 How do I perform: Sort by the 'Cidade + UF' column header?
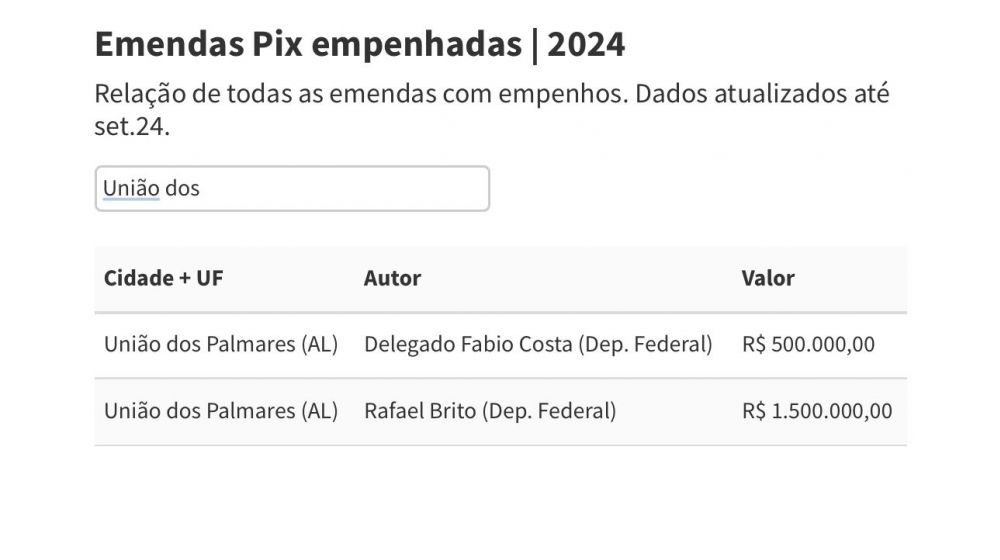tap(163, 278)
